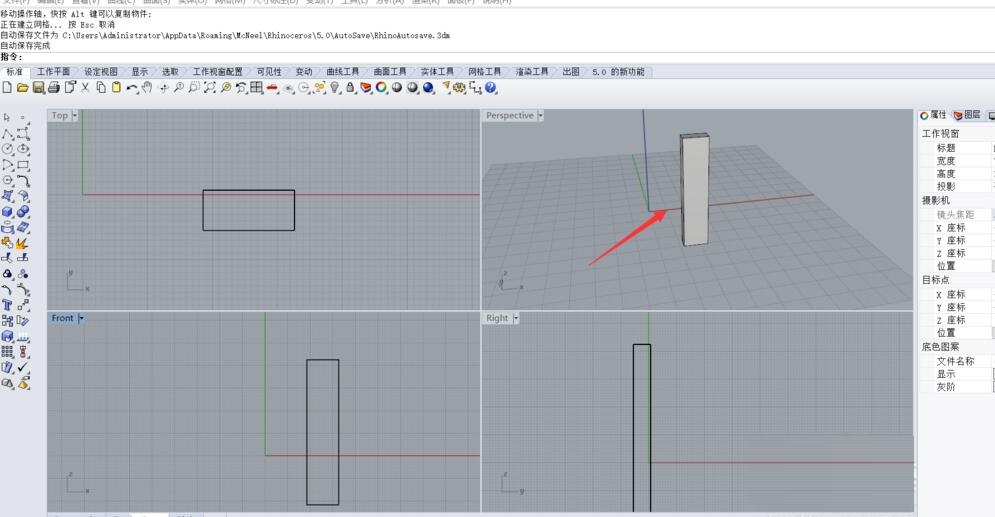Image resolution: width=995 pixels, height=517 pixels.
Task: Select the Box solid creation tool
Action: point(7,212)
